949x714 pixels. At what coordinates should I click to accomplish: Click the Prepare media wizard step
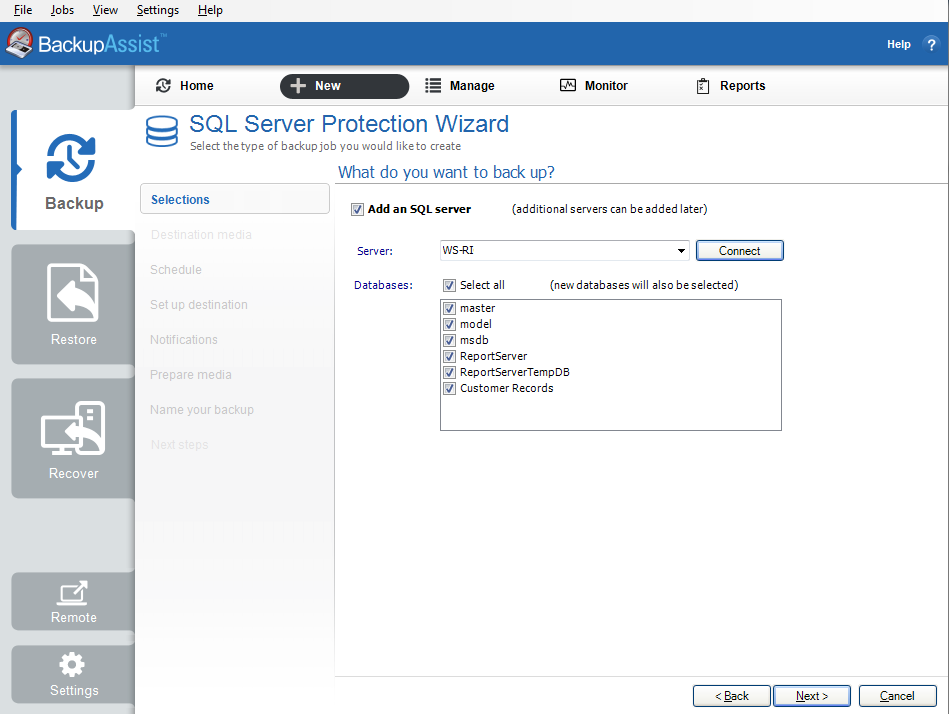[191, 375]
